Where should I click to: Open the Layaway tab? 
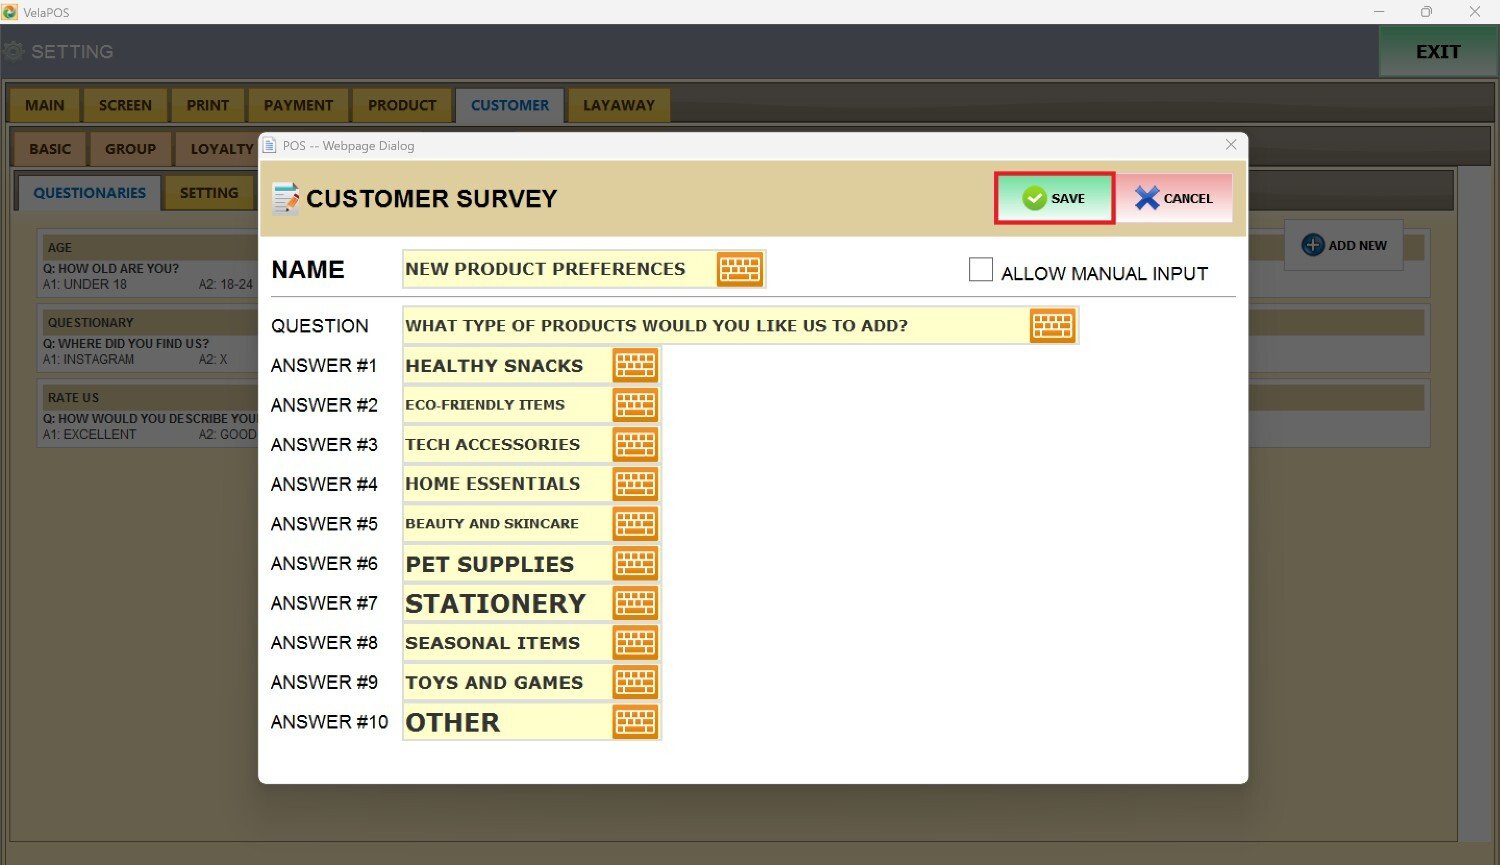[x=618, y=105]
